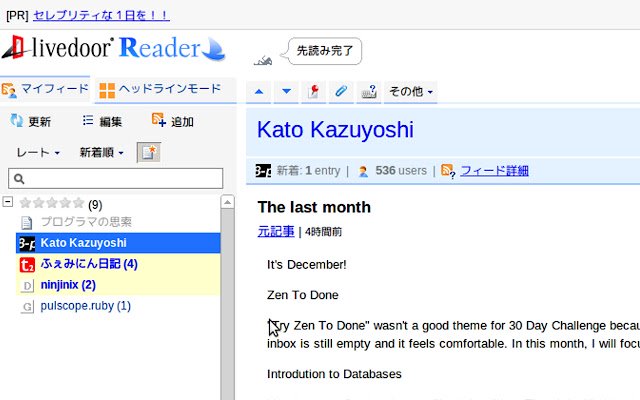Open the フィード詳細 link

494,171
